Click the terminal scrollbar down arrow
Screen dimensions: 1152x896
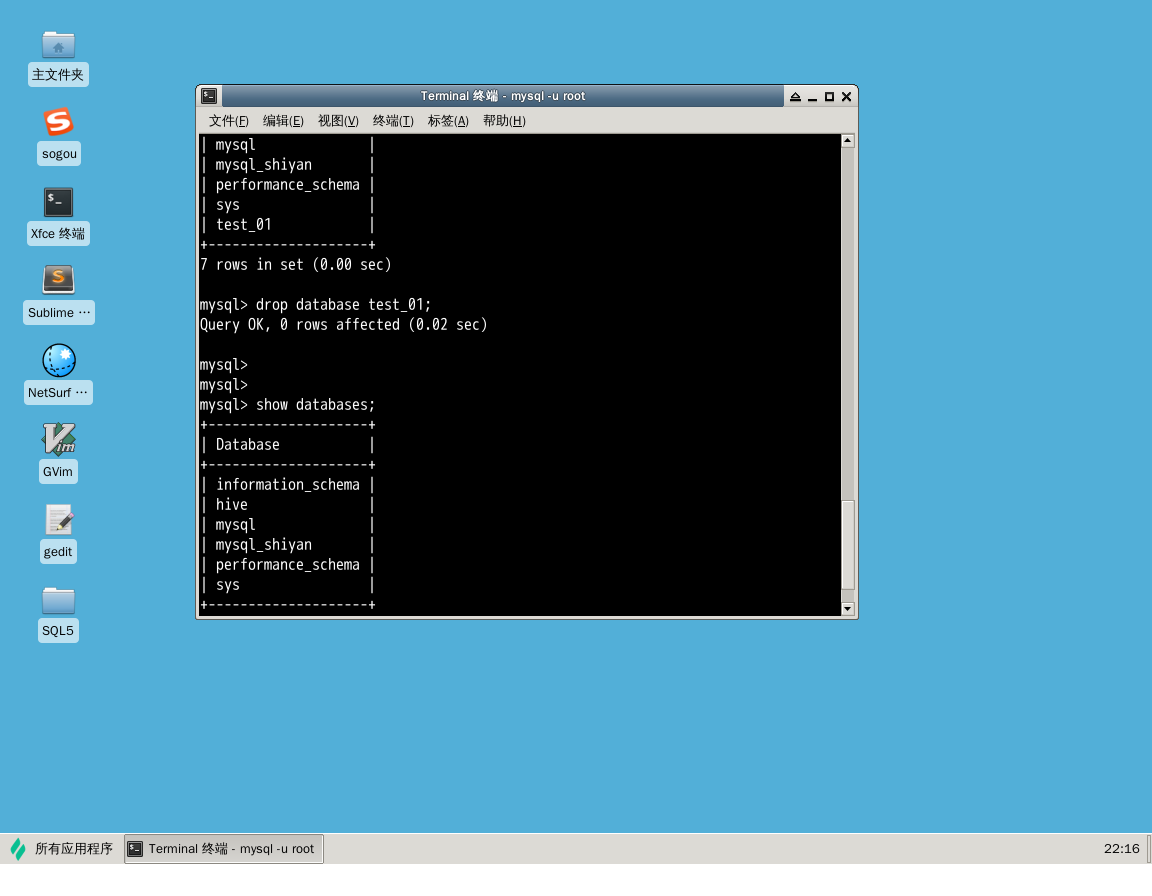click(848, 608)
